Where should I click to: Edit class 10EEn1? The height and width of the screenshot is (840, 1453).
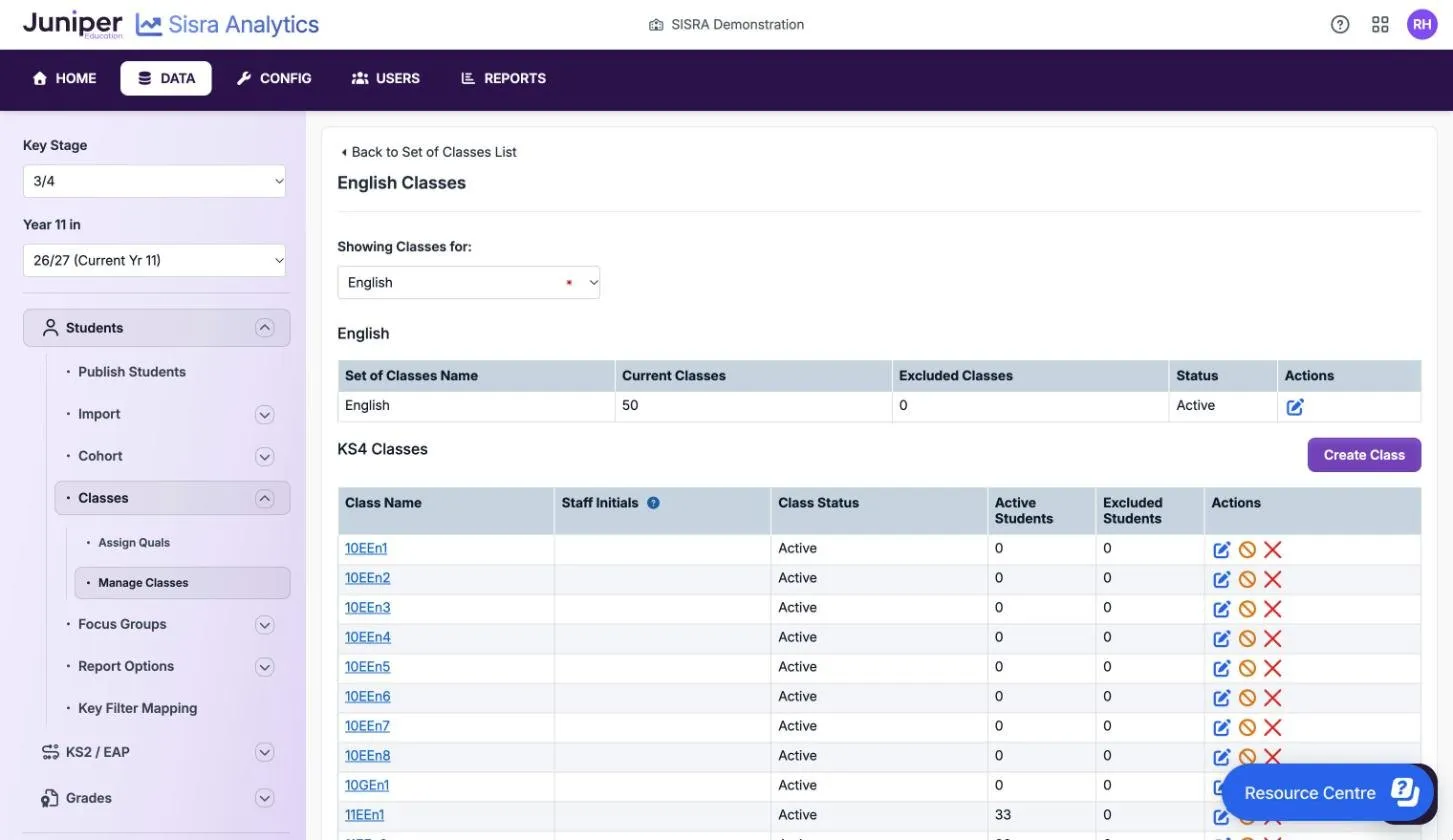(x=1221, y=550)
